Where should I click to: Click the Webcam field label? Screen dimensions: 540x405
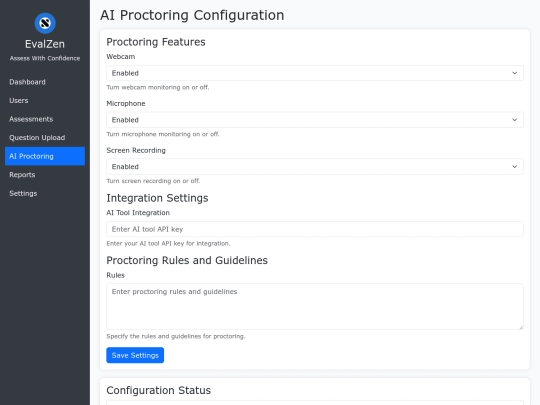point(121,56)
